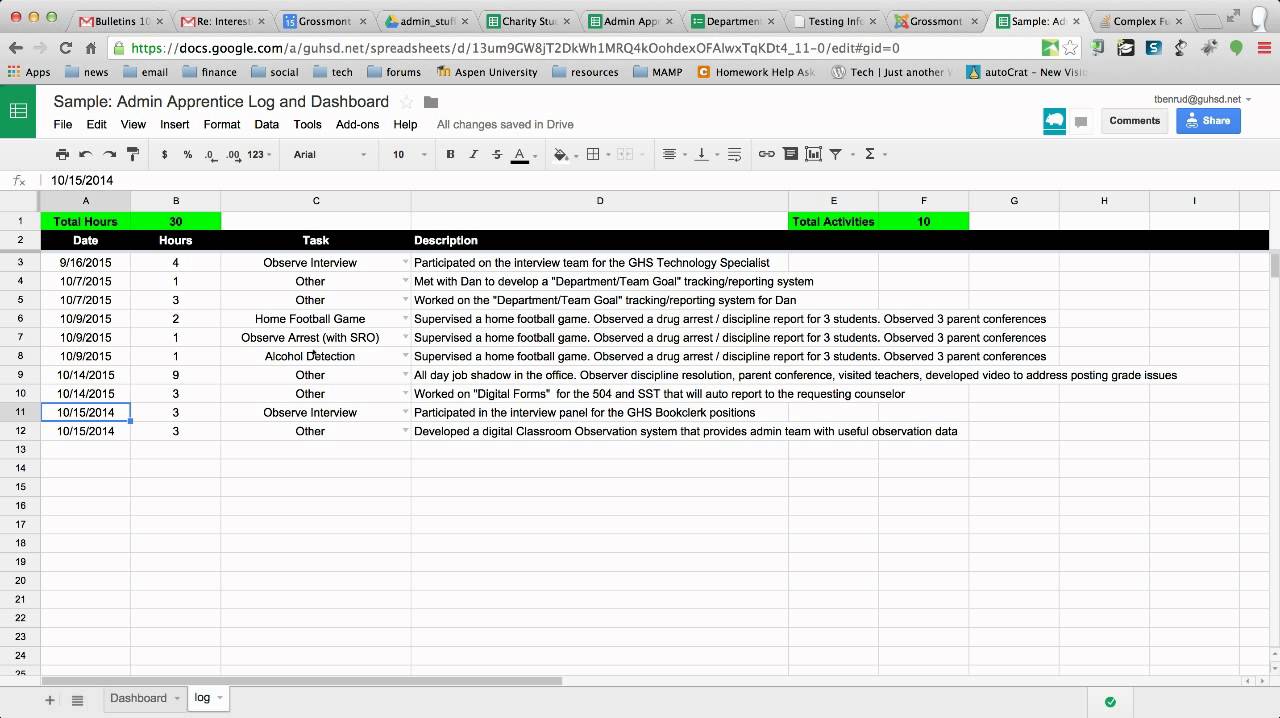Undo the last action
Image resolution: width=1280 pixels, height=718 pixels.
click(x=86, y=154)
